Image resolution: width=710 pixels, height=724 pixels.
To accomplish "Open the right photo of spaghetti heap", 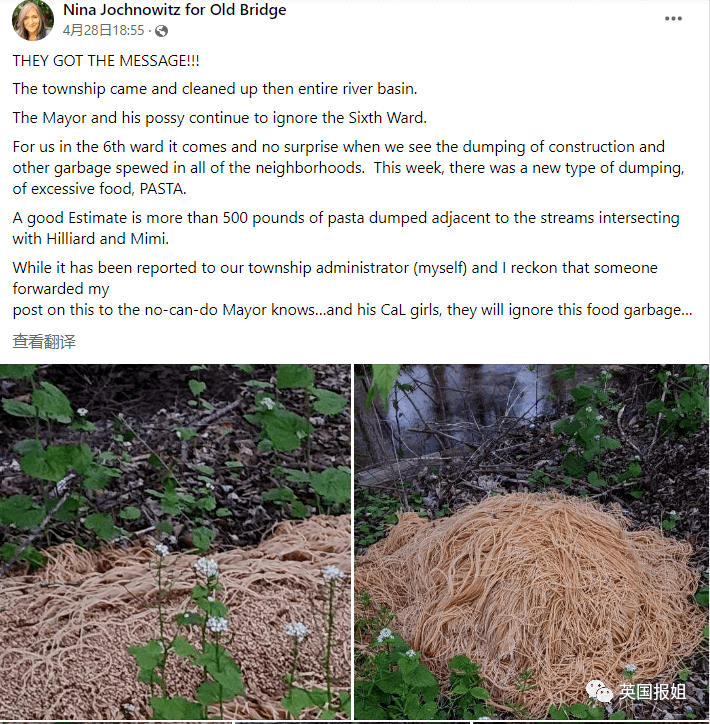I will pyautogui.click(x=531, y=542).
